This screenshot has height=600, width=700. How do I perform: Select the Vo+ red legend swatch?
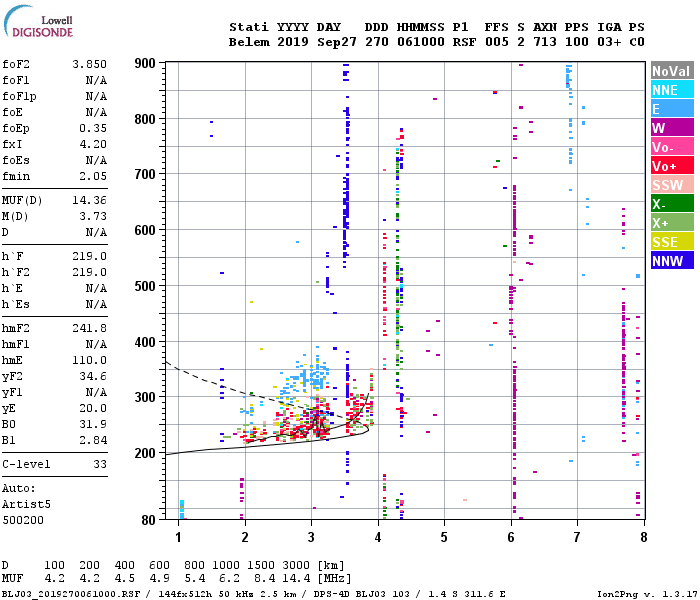click(x=672, y=166)
